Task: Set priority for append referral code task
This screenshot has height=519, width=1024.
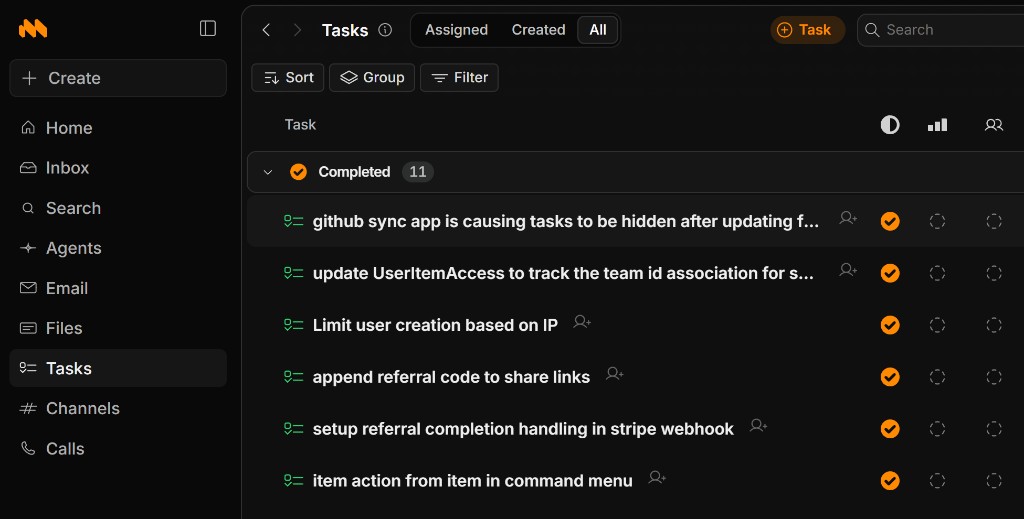Action: (x=937, y=377)
